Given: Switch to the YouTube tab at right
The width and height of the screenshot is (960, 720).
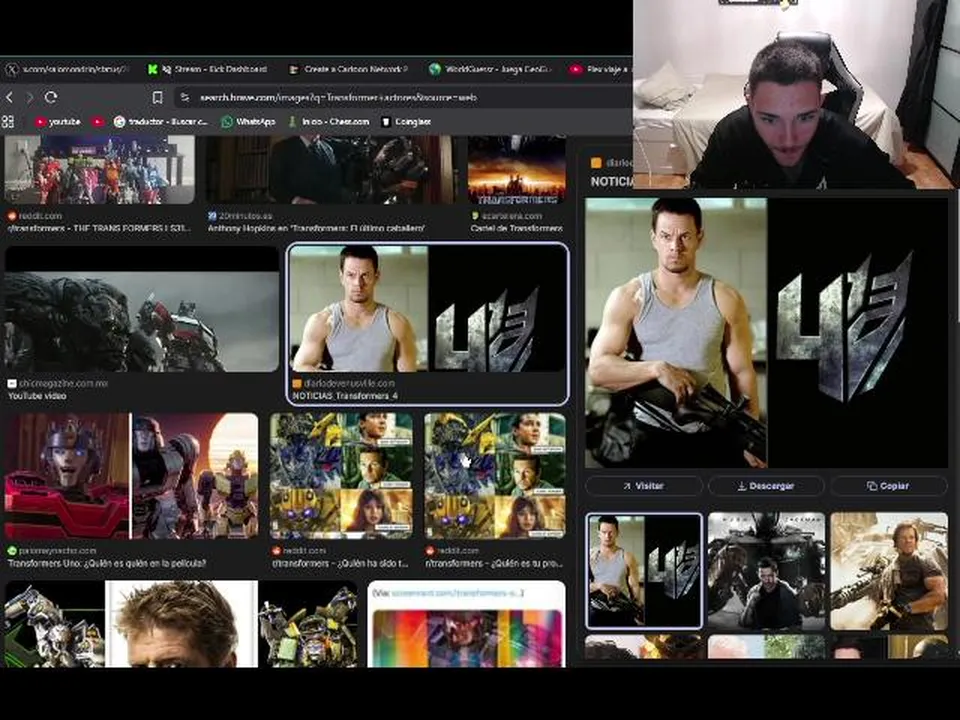Looking at the screenshot, I should [600, 69].
